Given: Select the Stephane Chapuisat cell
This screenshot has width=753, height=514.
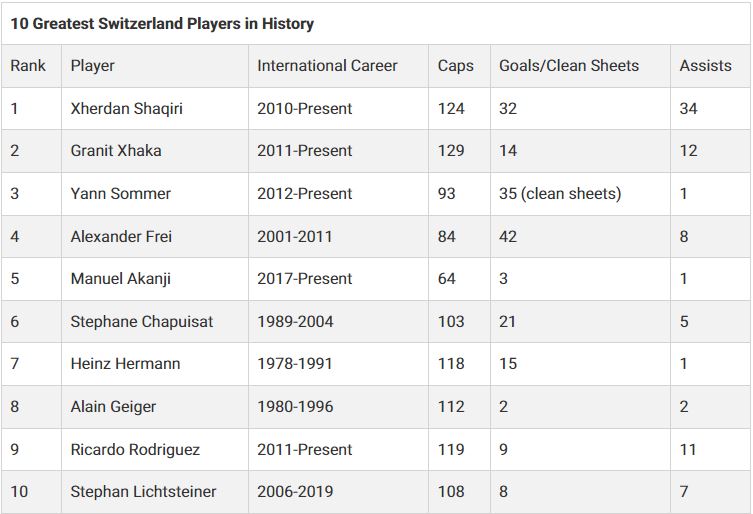Looking at the screenshot, I should (155, 321).
